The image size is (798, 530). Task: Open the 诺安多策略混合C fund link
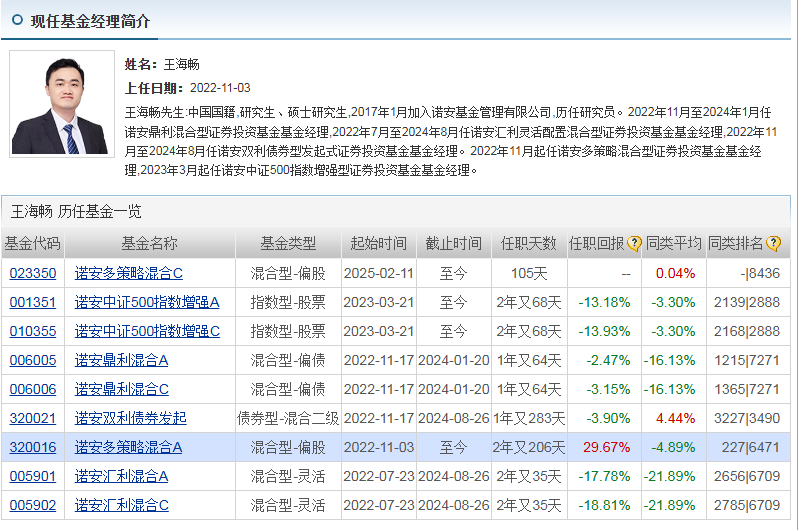point(129,273)
